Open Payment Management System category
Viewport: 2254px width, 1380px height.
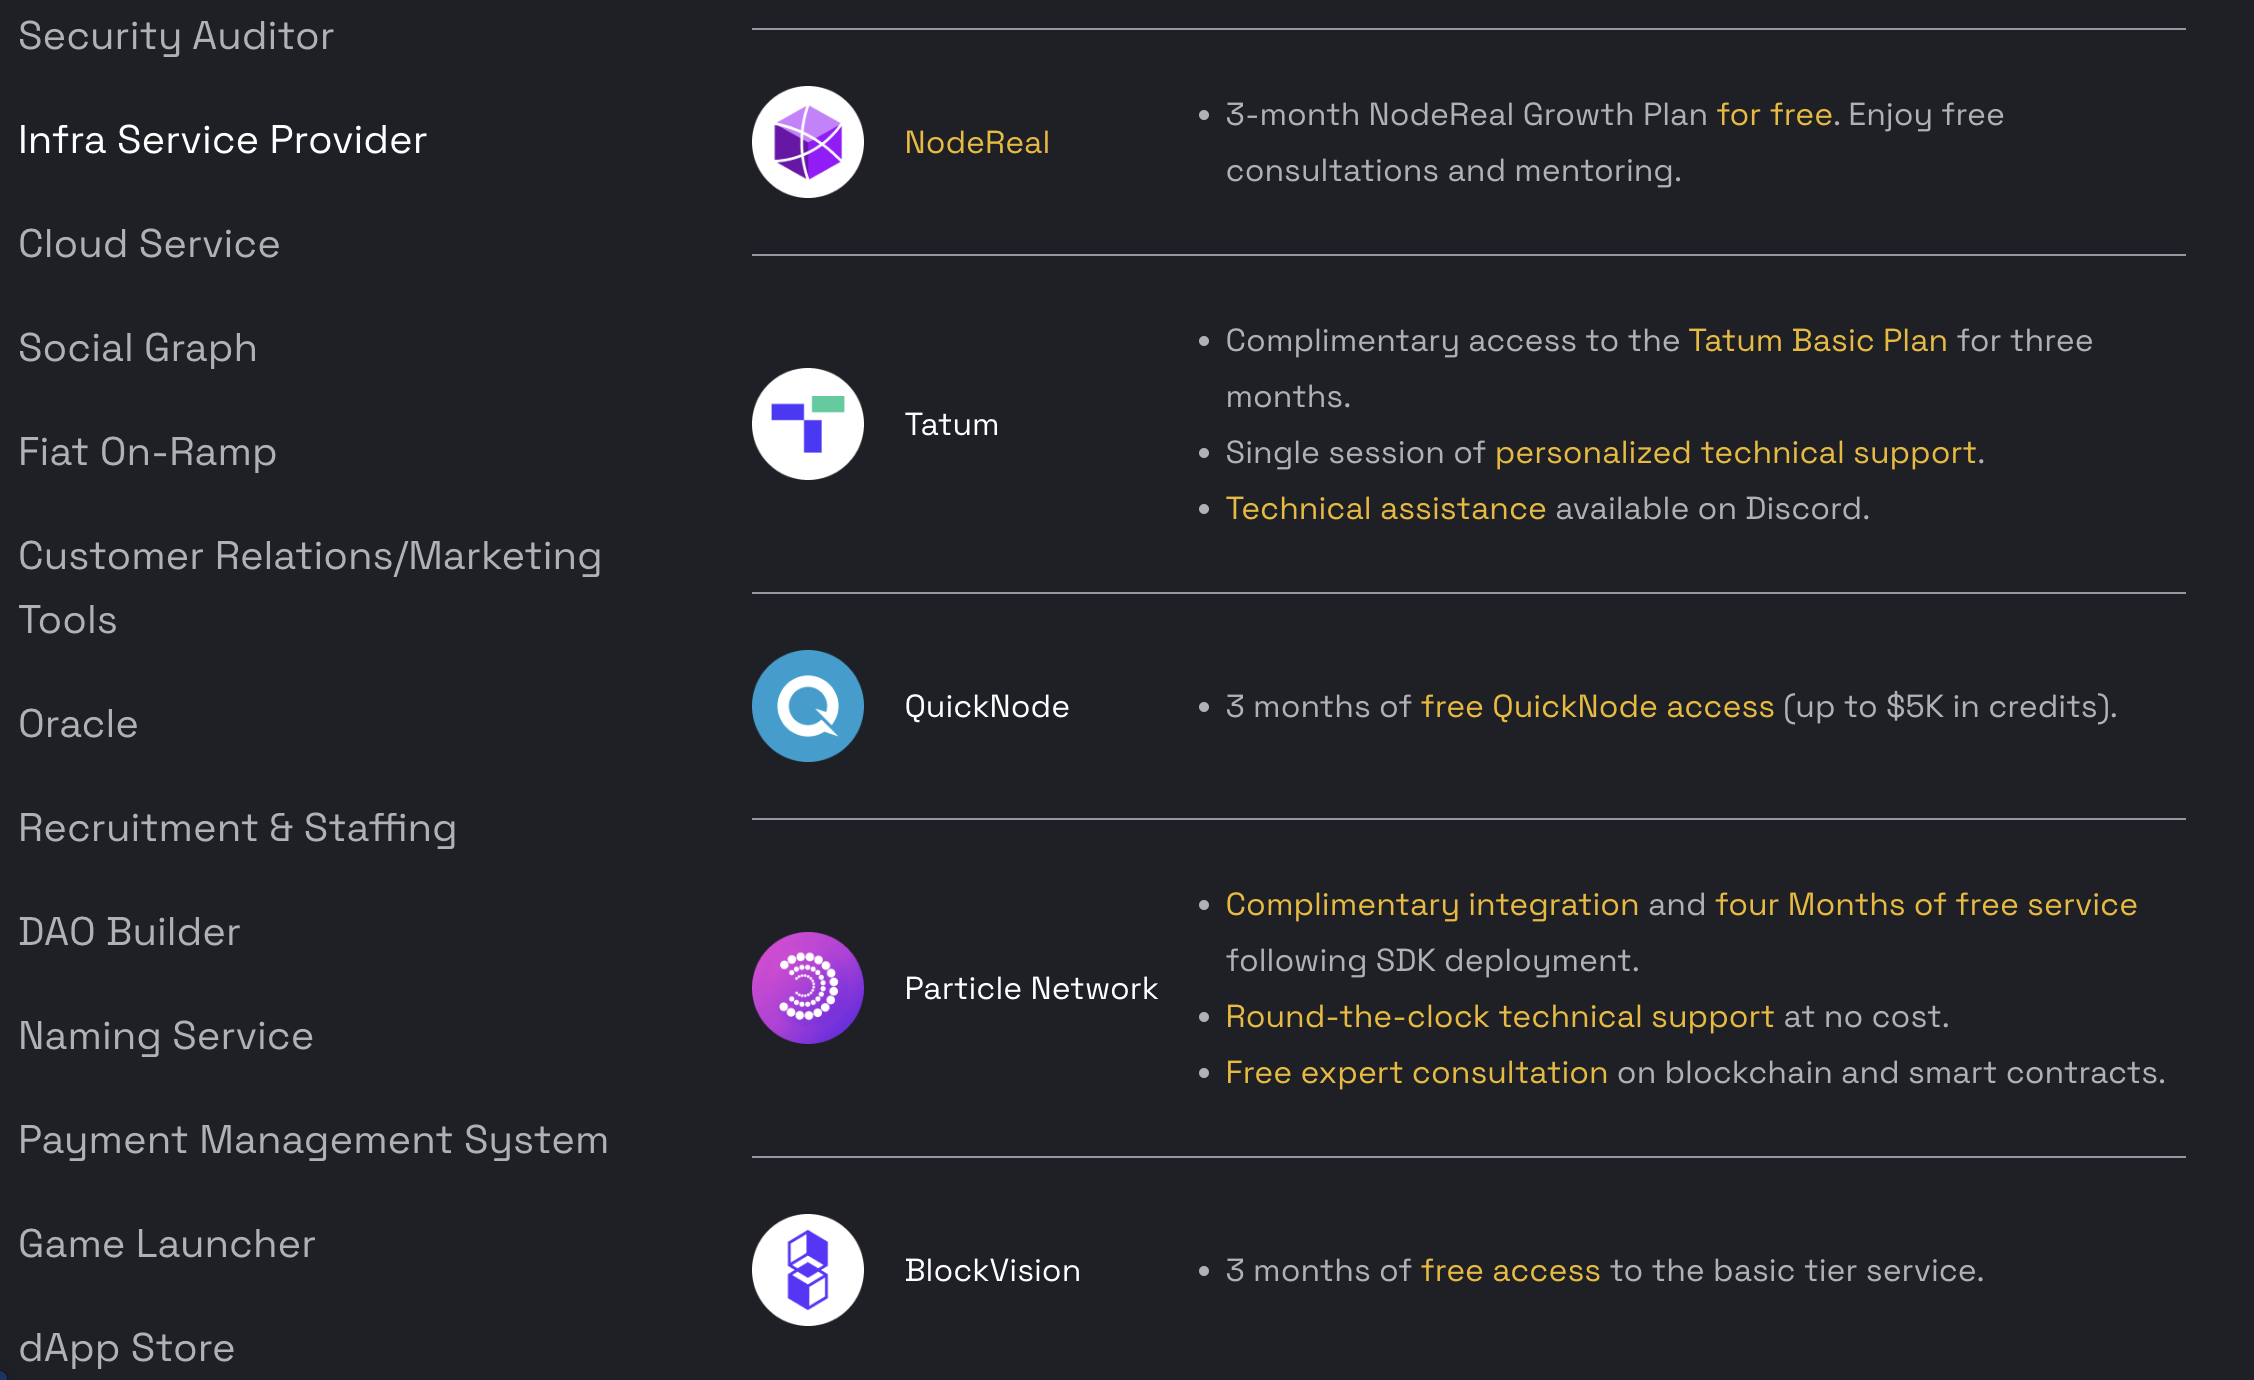[x=313, y=1140]
